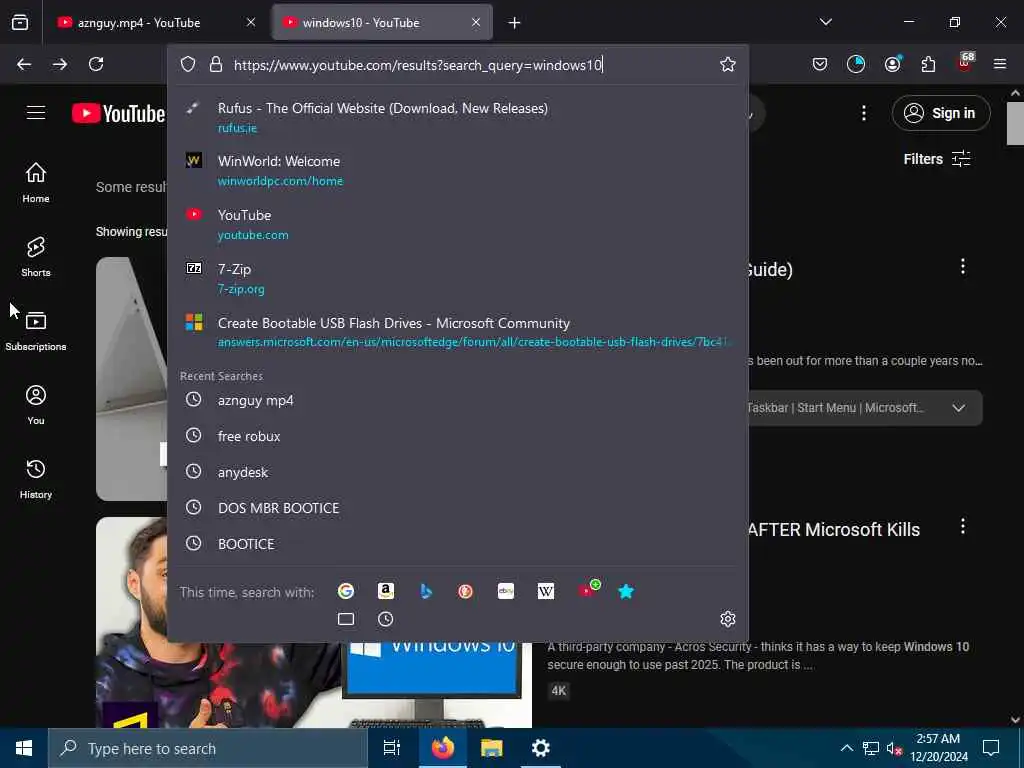Open search settings gear in dropdown

728,619
